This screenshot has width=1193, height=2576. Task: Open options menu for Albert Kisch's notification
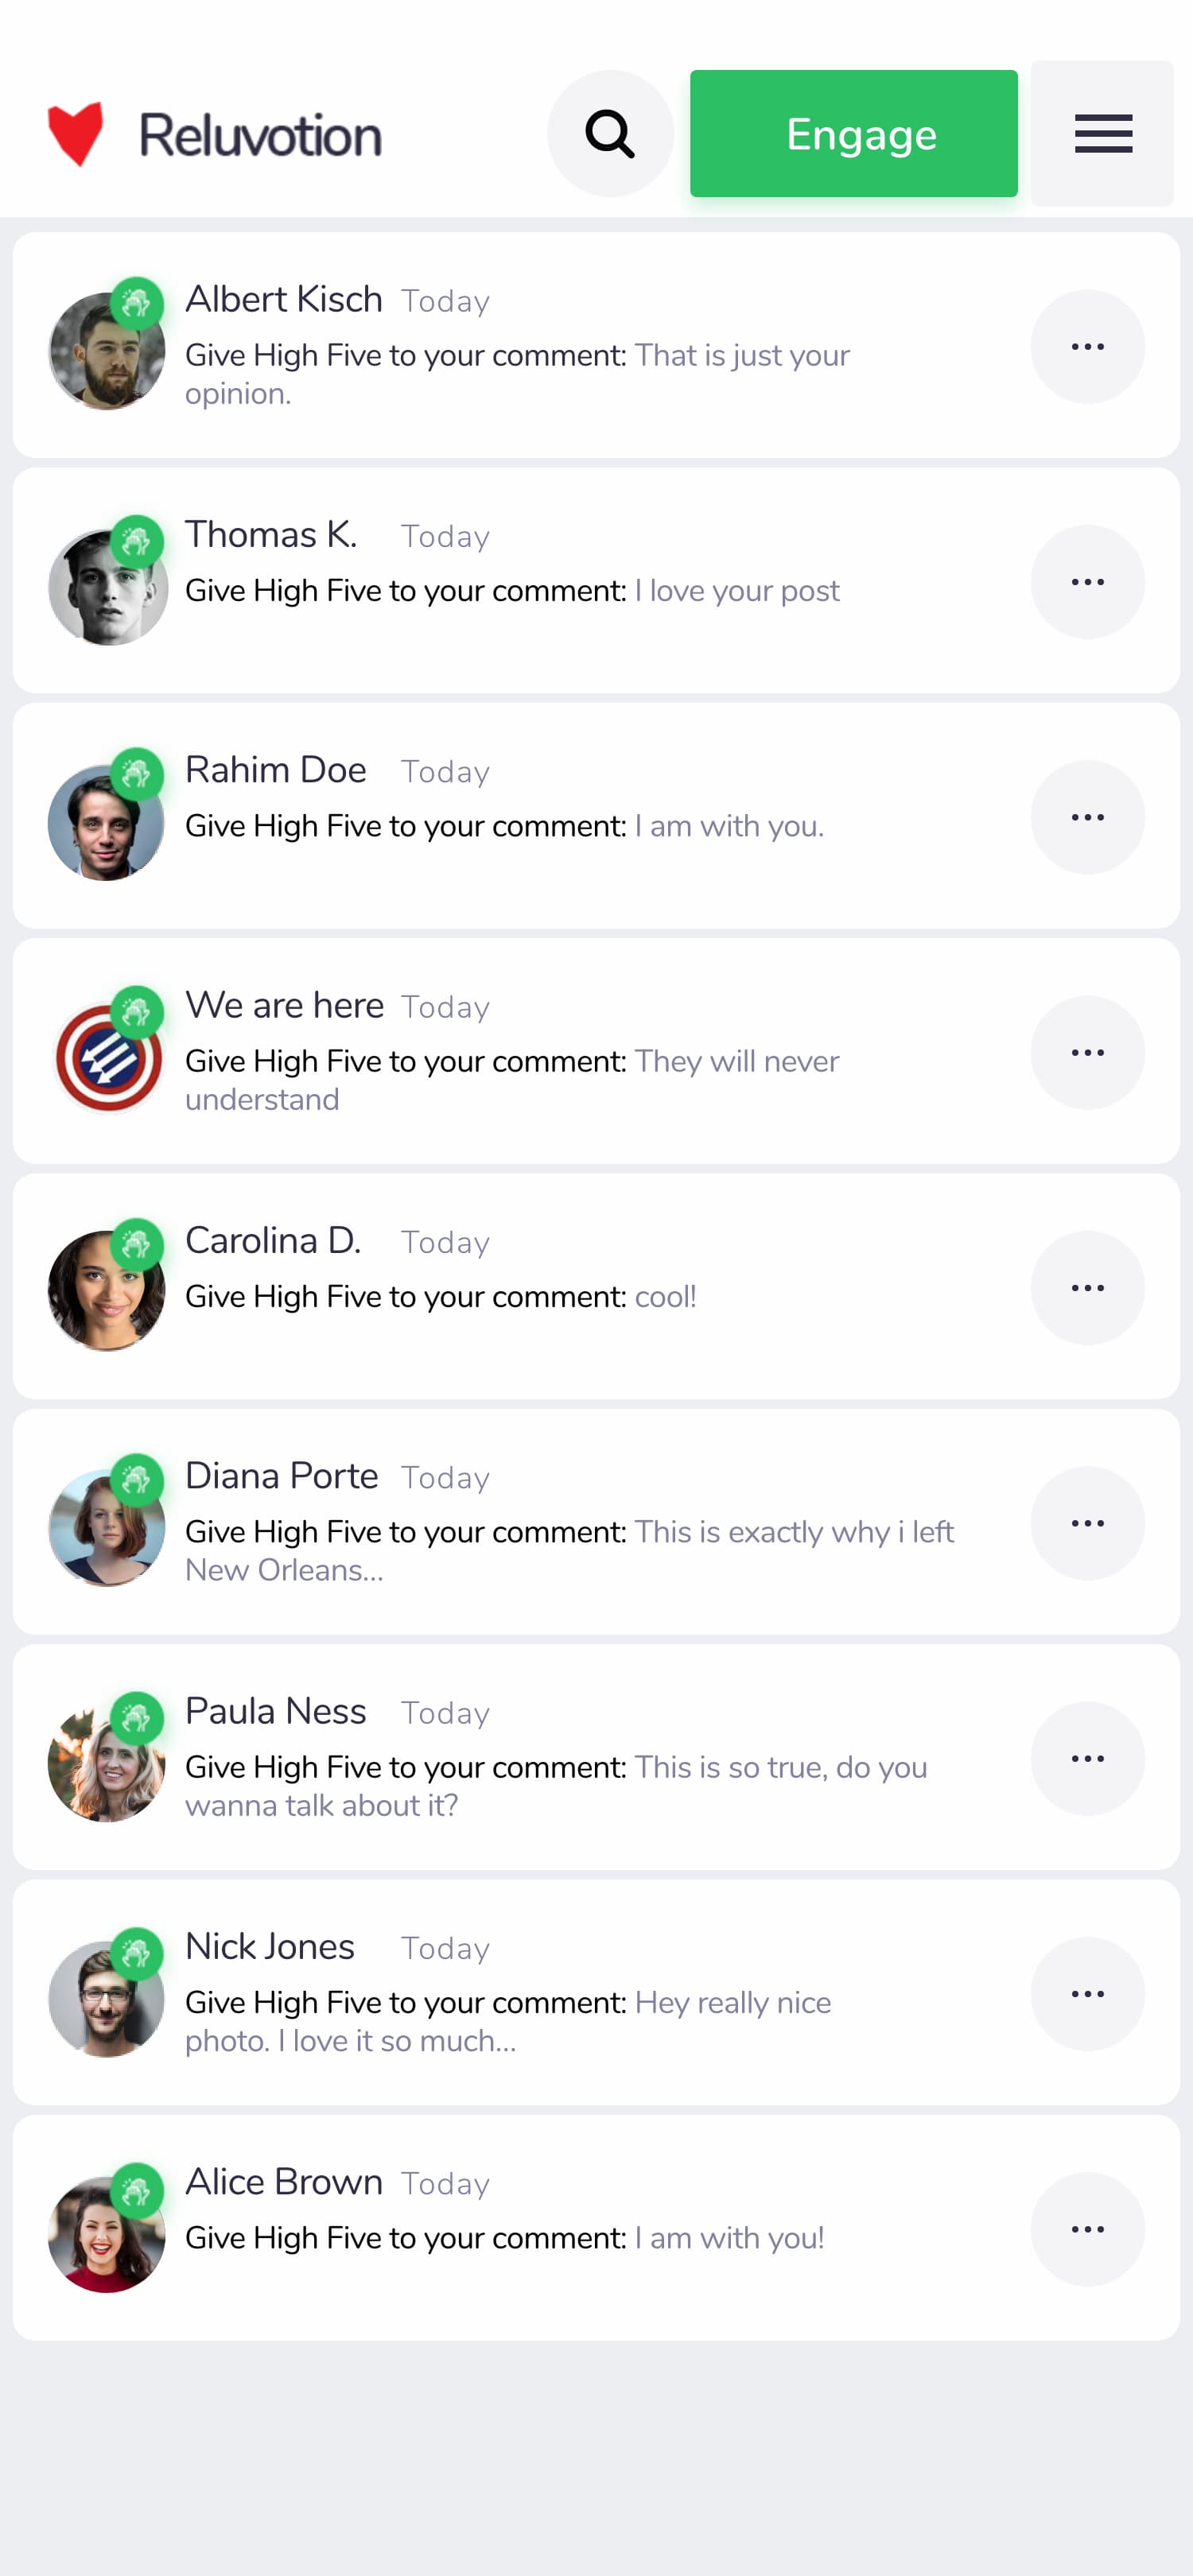pyautogui.click(x=1088, y=346)
